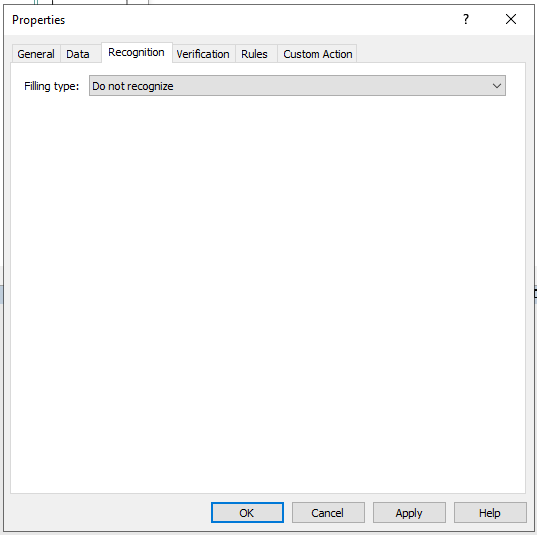
Task: Click the empty Recognition panel area
Action: click(x=268, y=295)
